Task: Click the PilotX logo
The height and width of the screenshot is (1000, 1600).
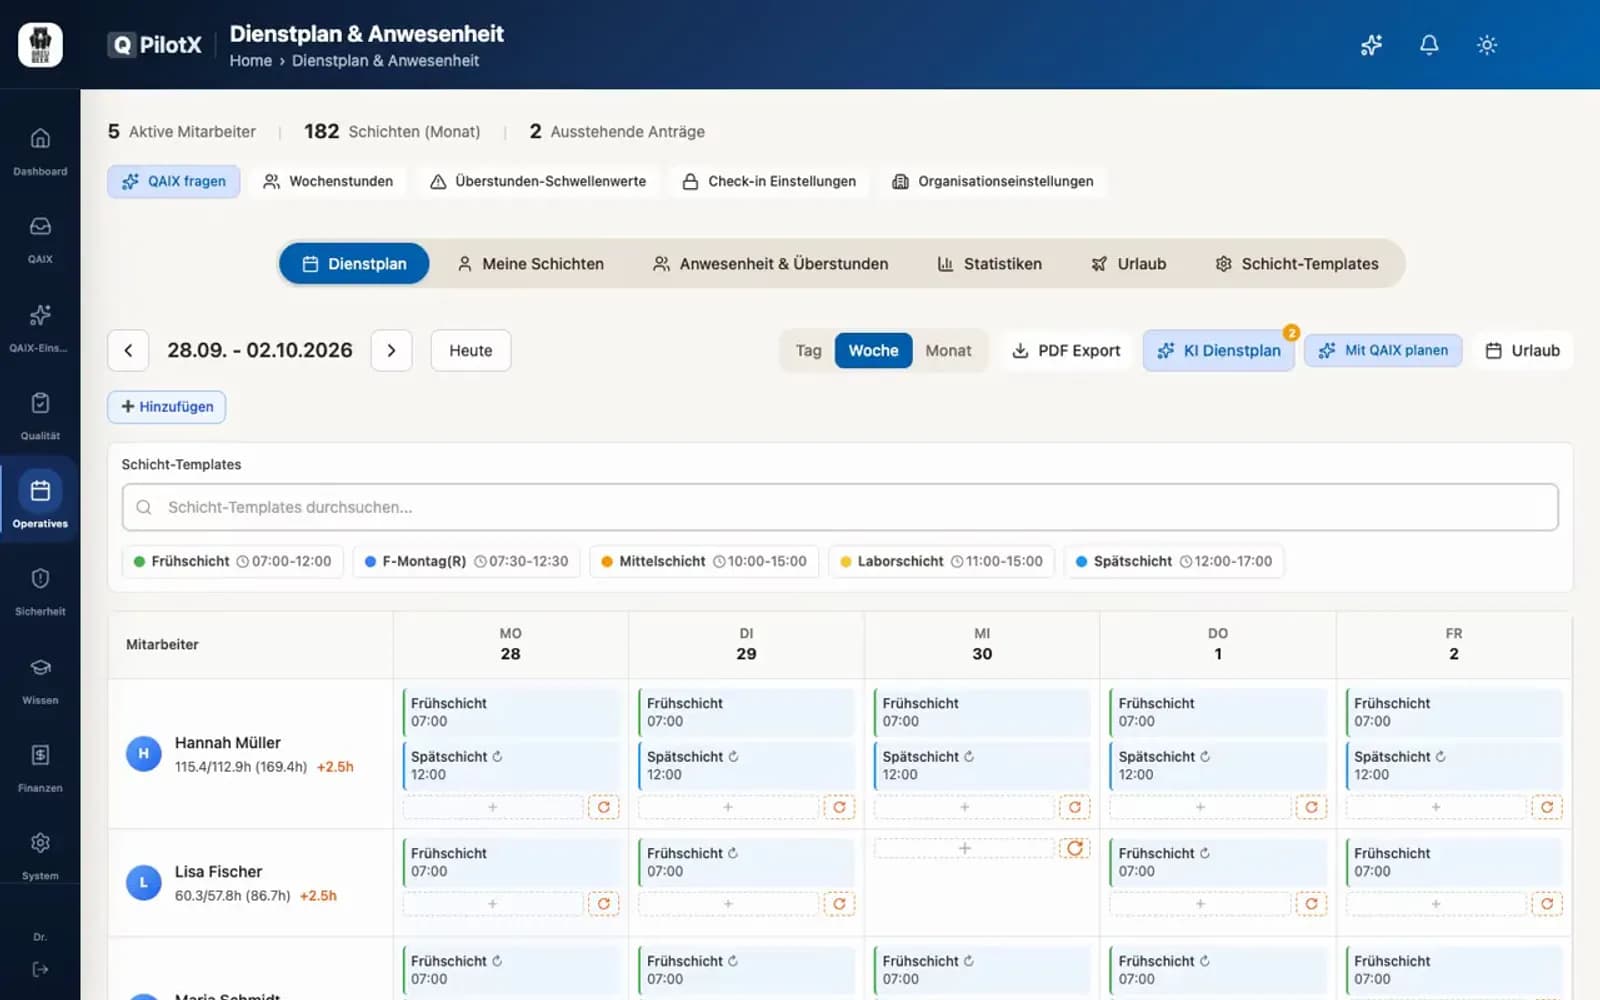Action: click(x=155, y=45)
